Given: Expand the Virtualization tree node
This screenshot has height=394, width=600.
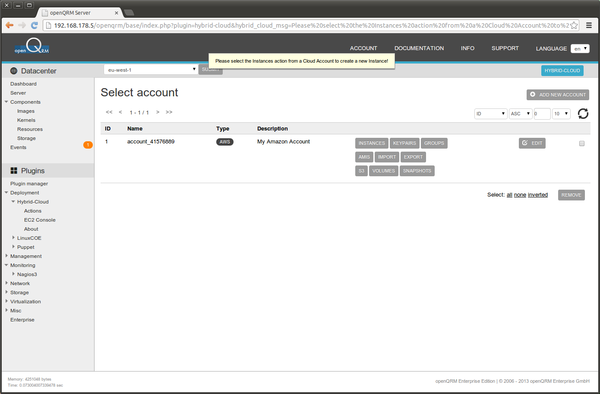Looking at the screenshot, I should tap(7, 301).
